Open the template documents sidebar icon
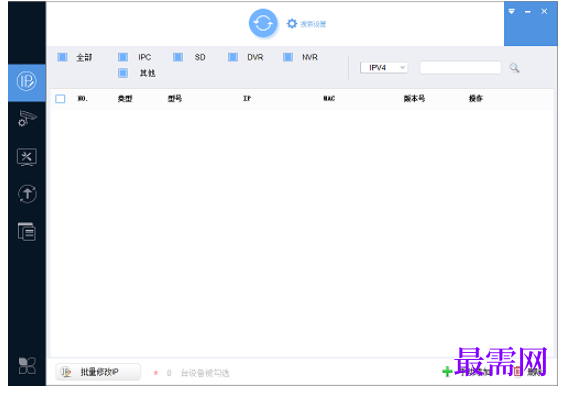The height and width of the screenshot is (393, 566). click(x=27, y=232)
